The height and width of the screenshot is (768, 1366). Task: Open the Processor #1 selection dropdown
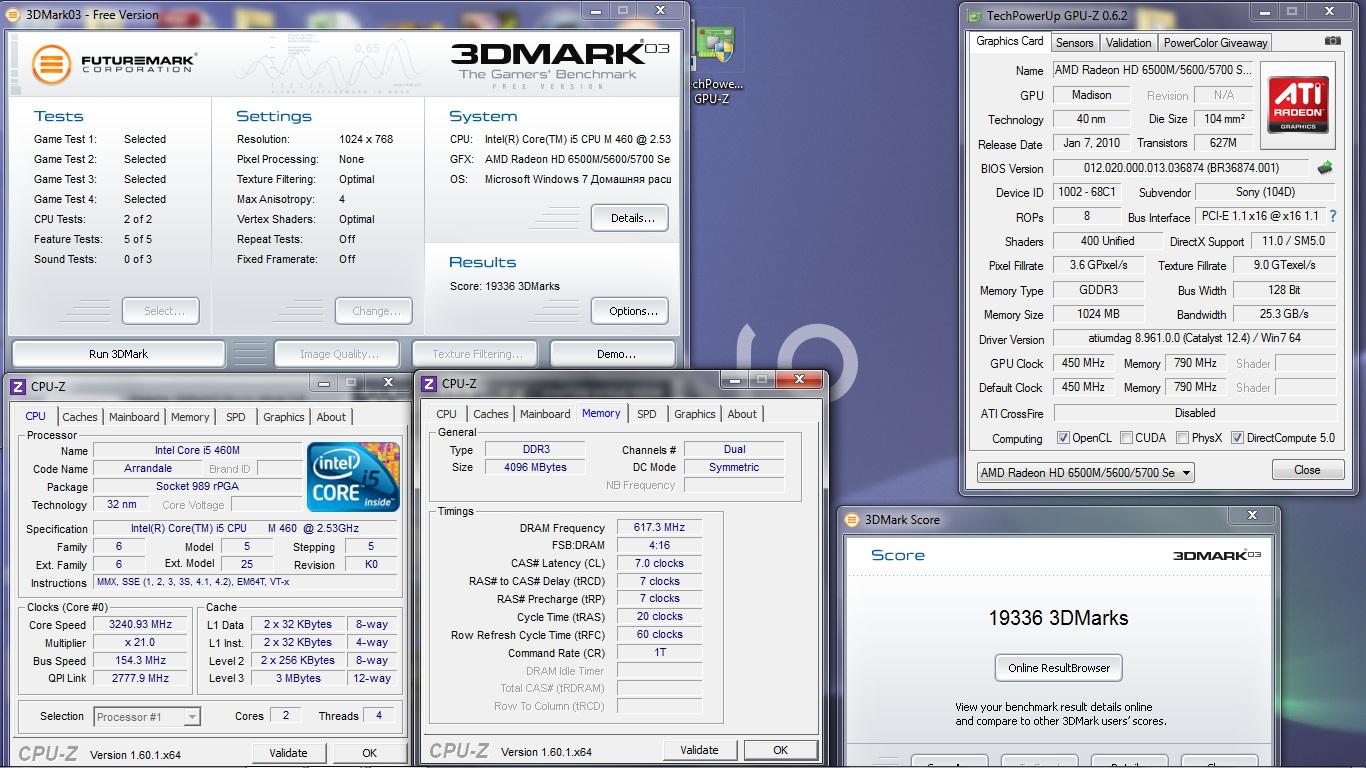(x=147, y=716)
